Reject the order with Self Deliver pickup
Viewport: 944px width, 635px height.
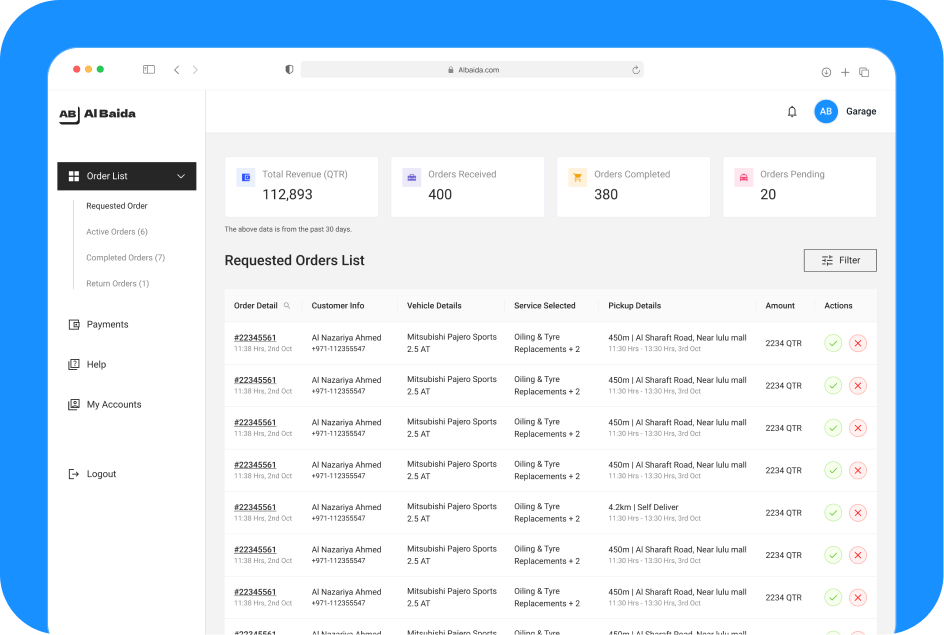click(858, 513)
